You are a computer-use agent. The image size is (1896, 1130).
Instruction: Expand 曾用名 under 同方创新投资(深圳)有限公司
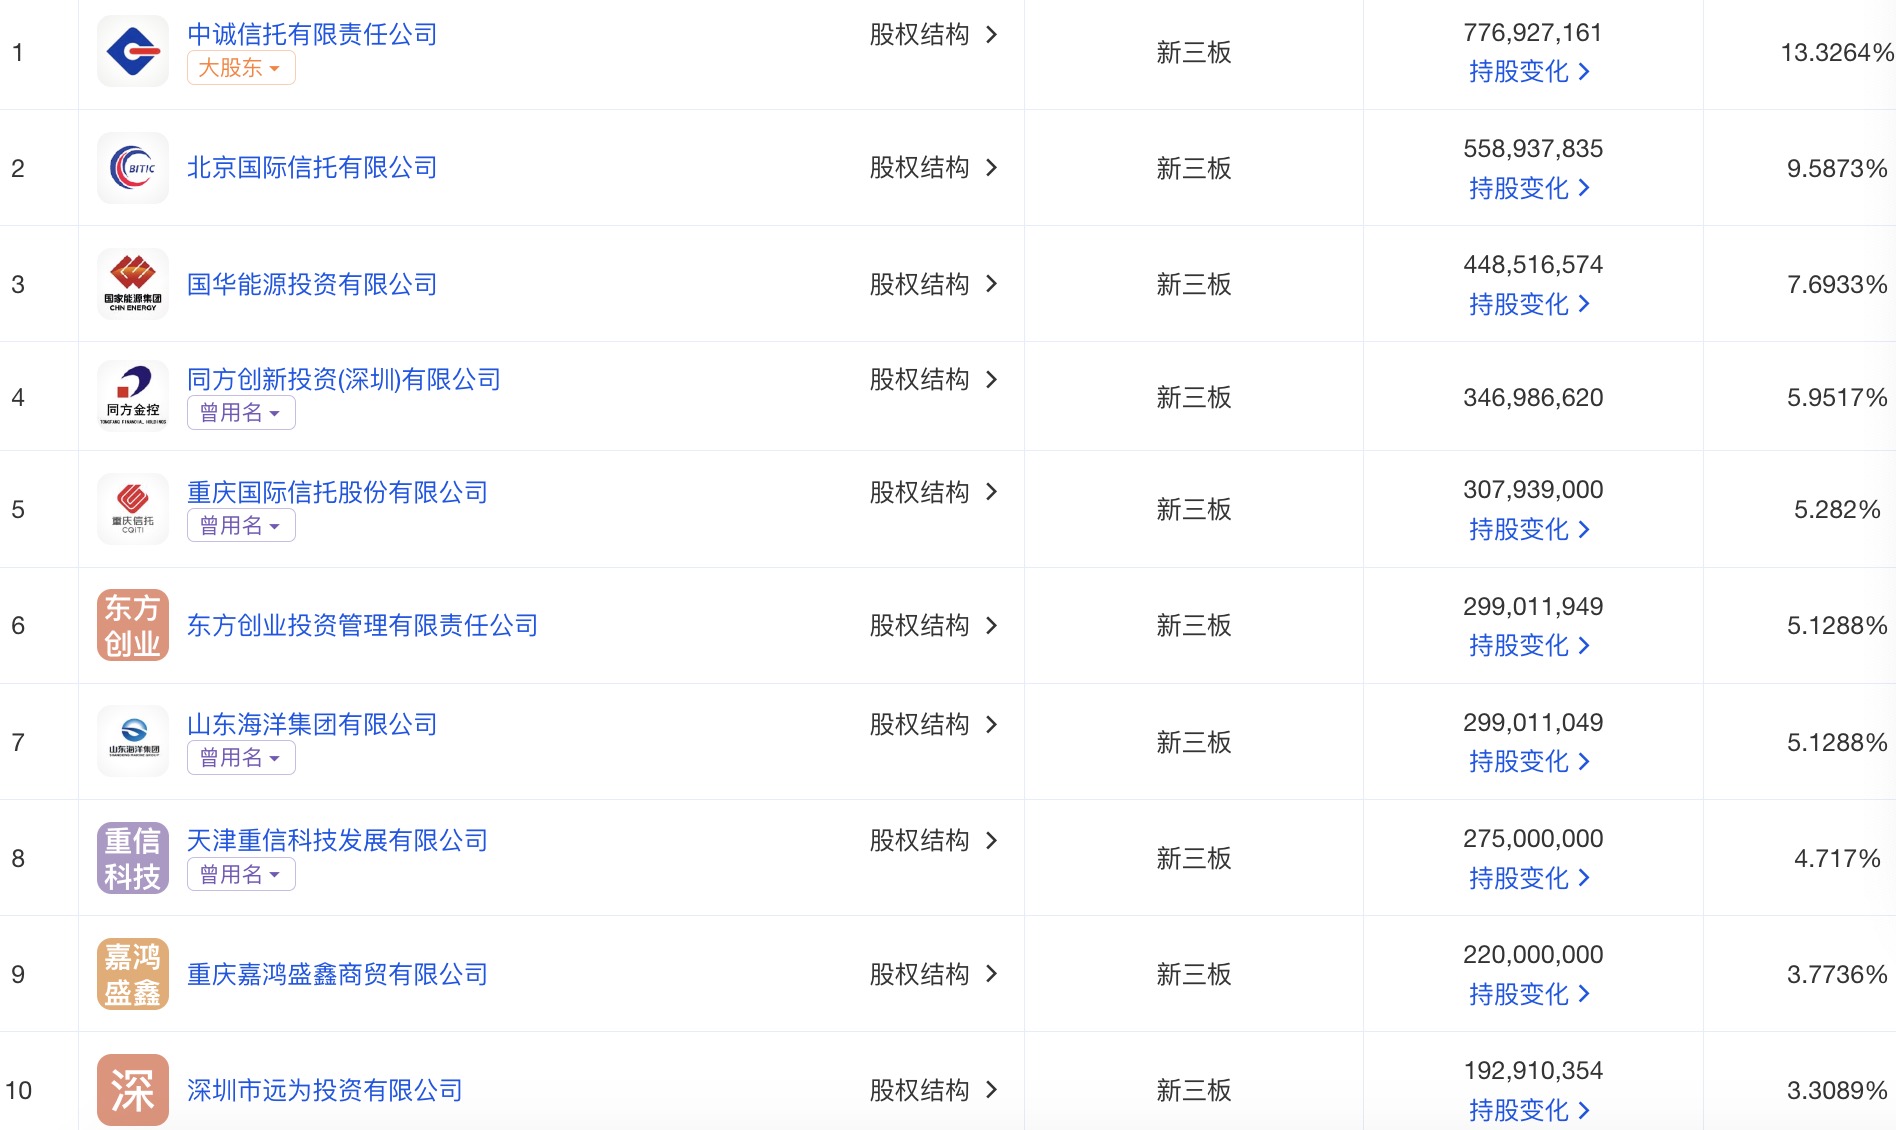click(x=241, y=413)
